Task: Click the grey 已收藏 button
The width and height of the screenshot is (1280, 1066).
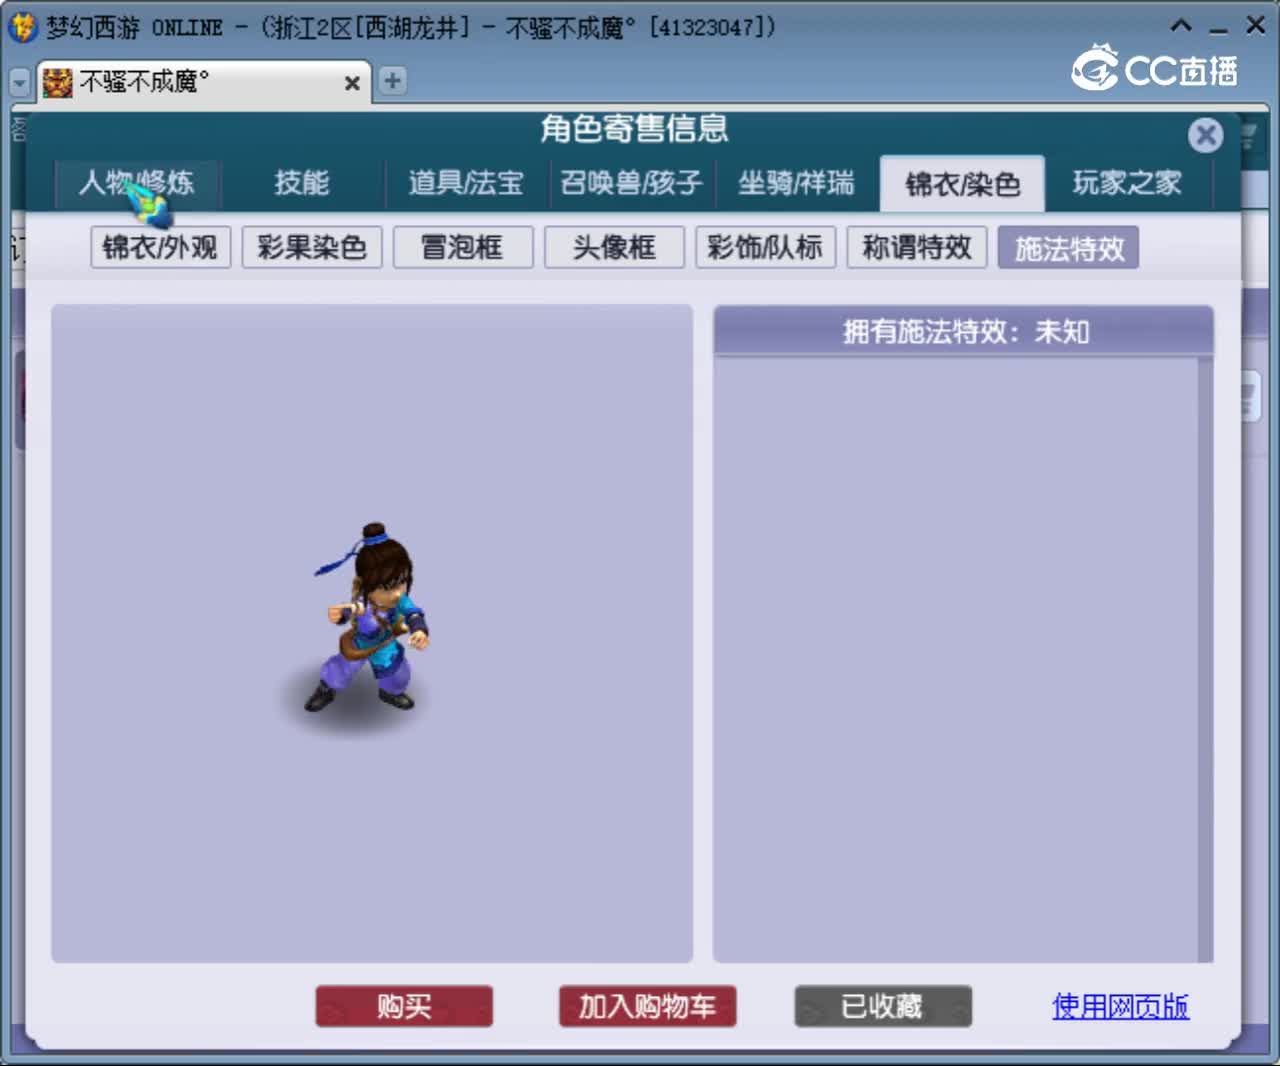Action: click(883, 1006)
